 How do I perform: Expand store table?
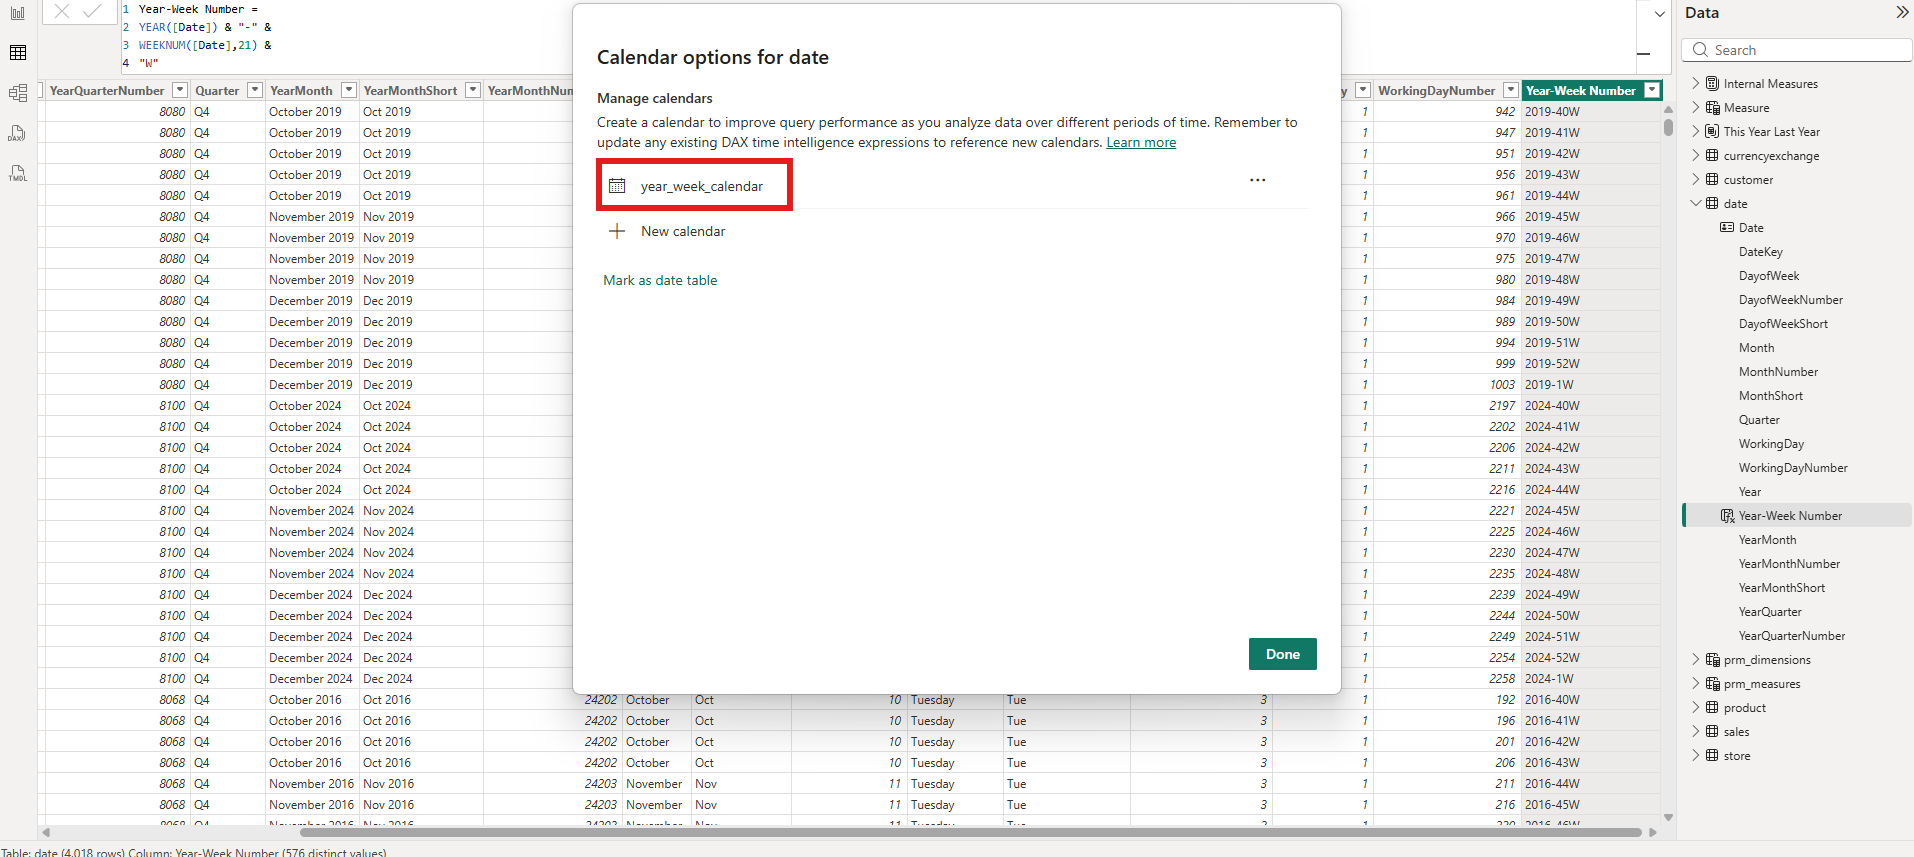coord(1696,755)
